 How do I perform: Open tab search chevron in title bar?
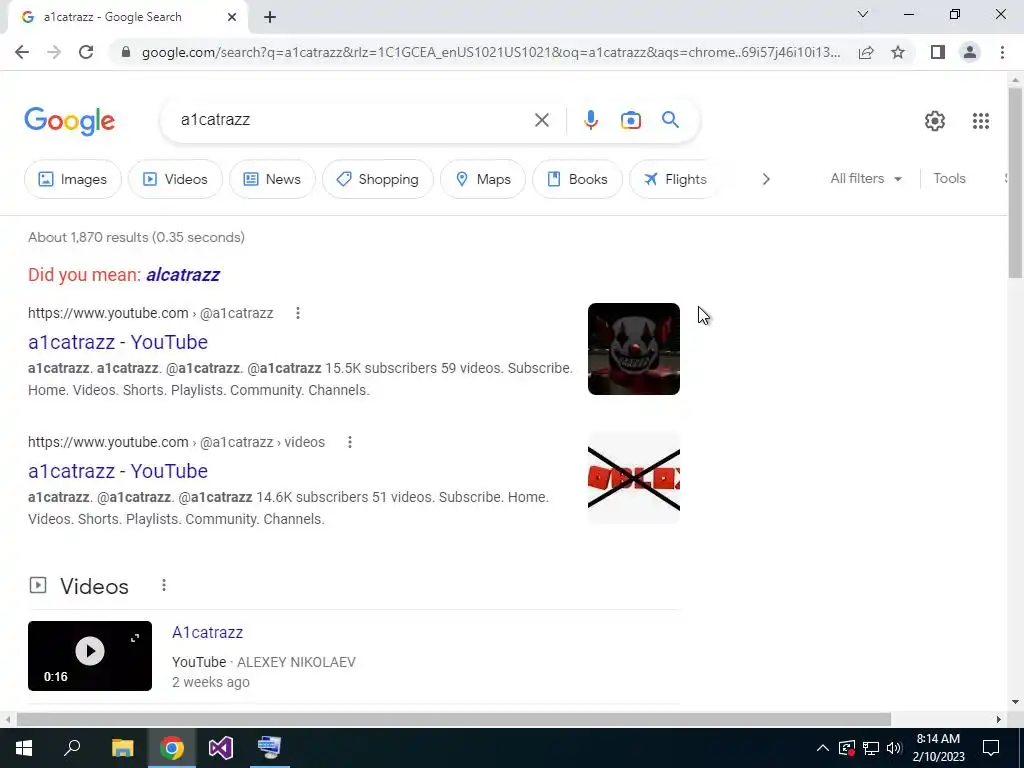[863, 14]
